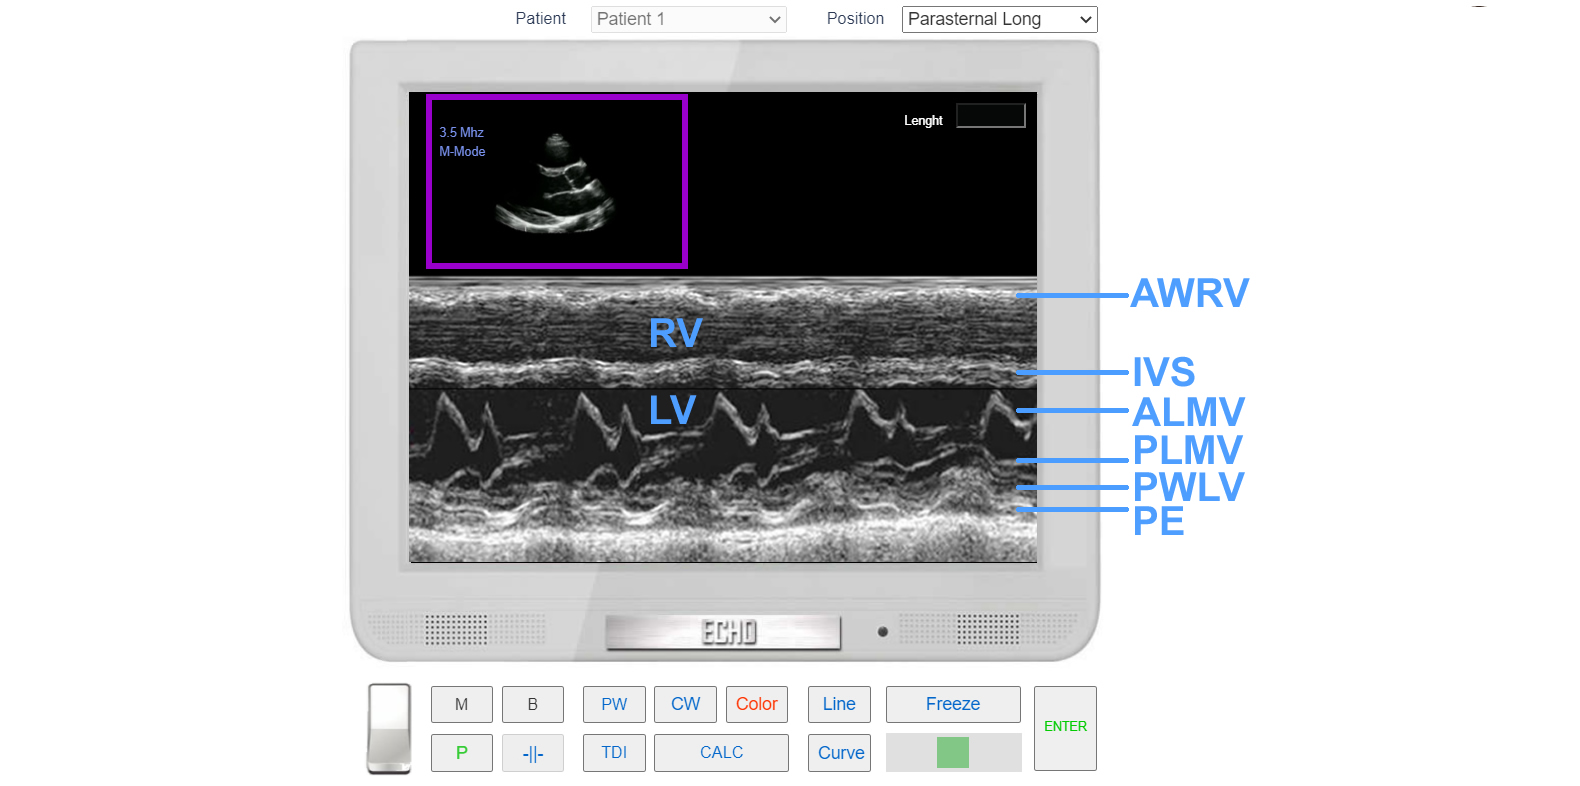
Task: Activate M-mode with the M button
Action: (462, 704)
